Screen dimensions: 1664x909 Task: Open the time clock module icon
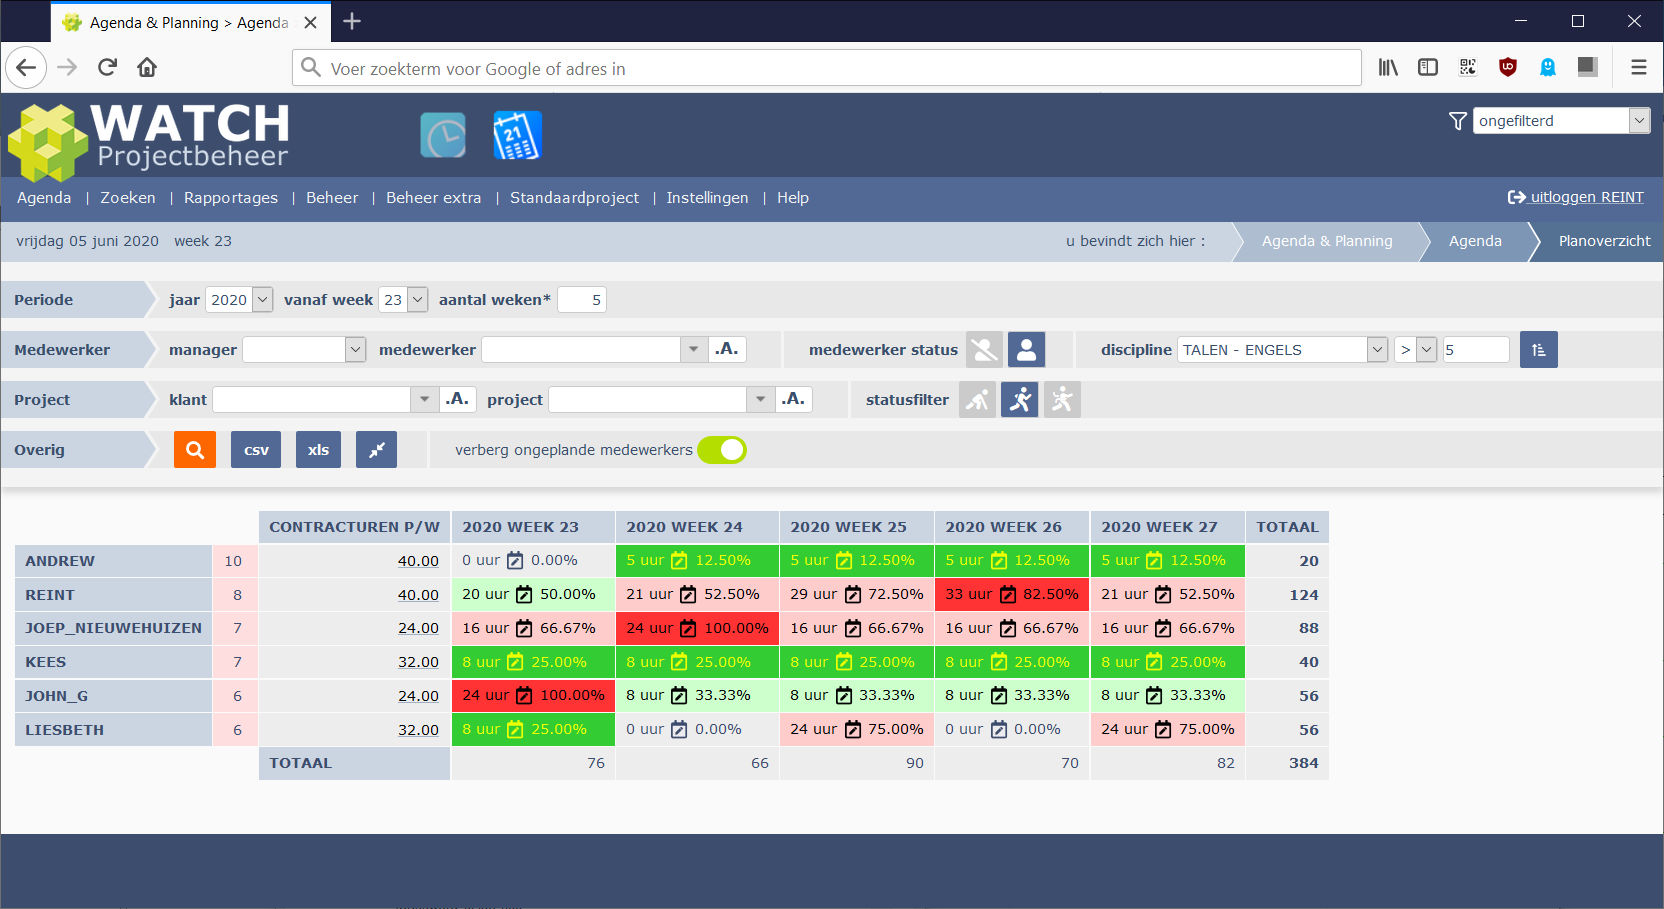coord(443,136)
